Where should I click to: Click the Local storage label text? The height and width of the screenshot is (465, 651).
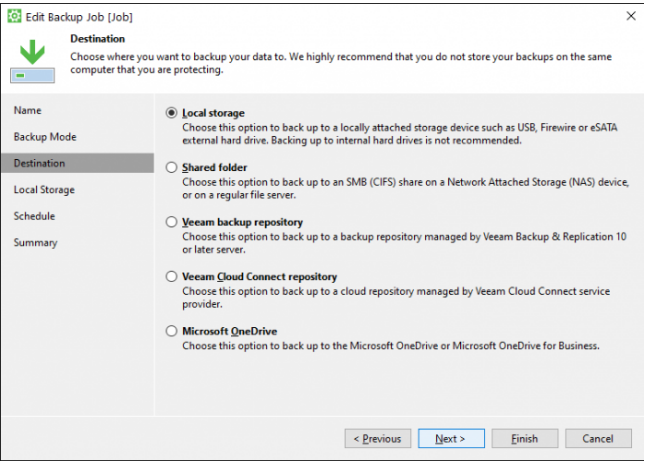[x=213, y=113]
